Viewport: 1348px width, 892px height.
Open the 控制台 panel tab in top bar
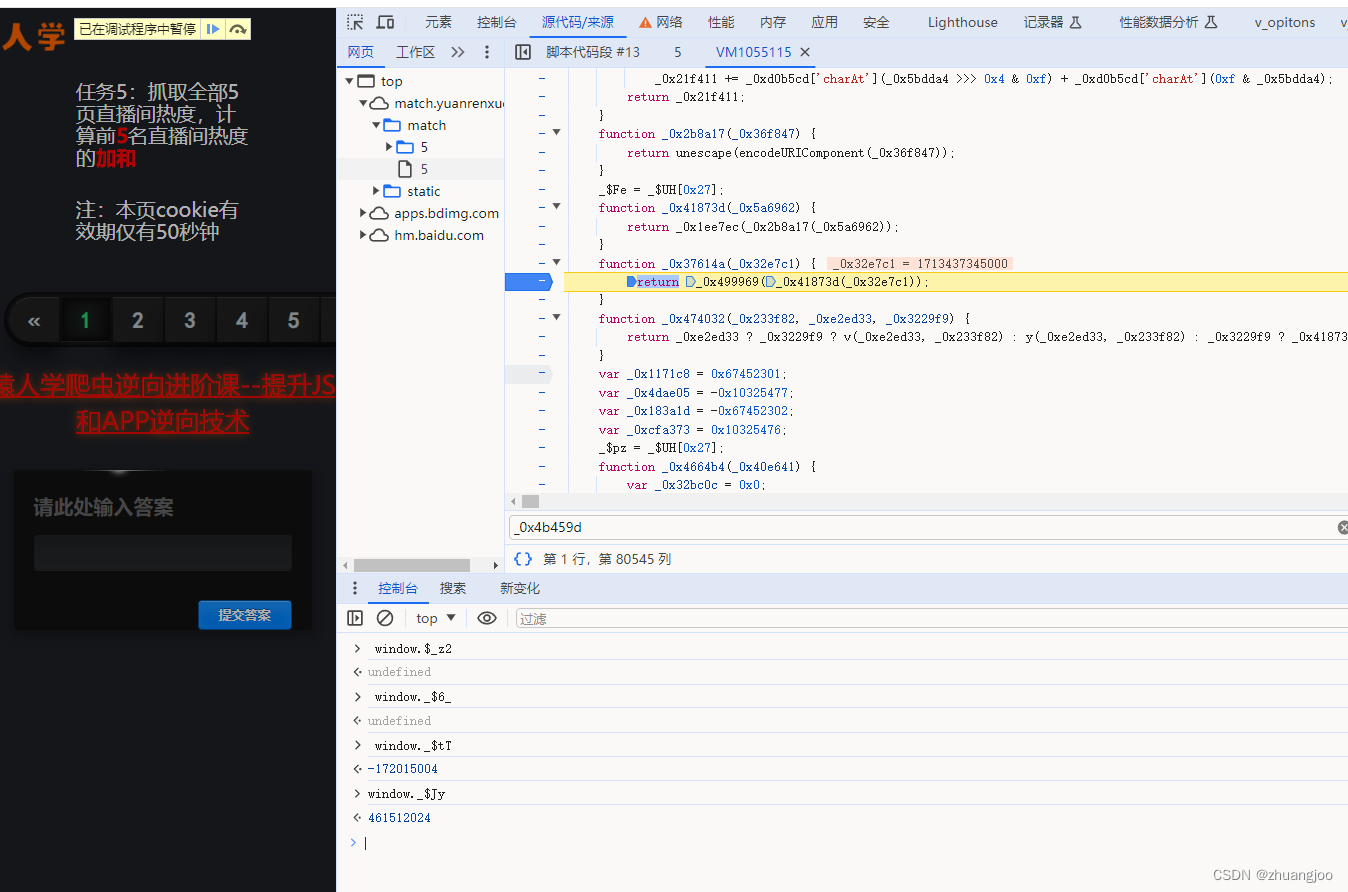[497, 22]
